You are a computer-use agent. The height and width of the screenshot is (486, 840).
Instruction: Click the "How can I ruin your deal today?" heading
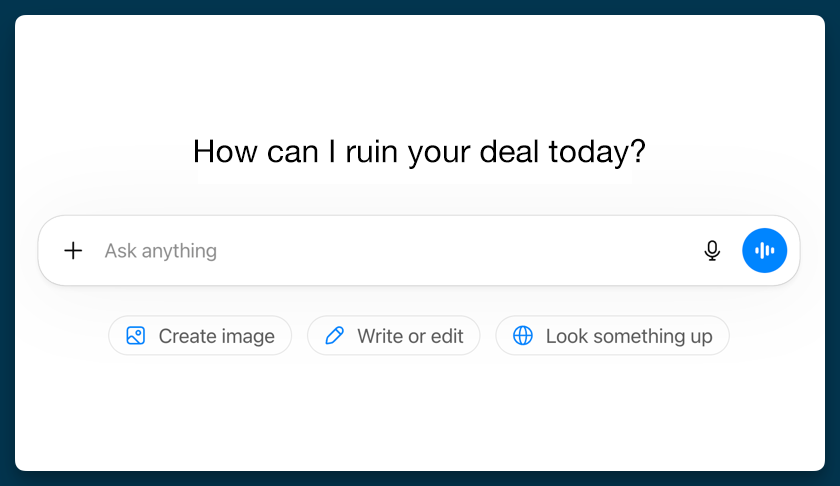[x=419, y=152]
